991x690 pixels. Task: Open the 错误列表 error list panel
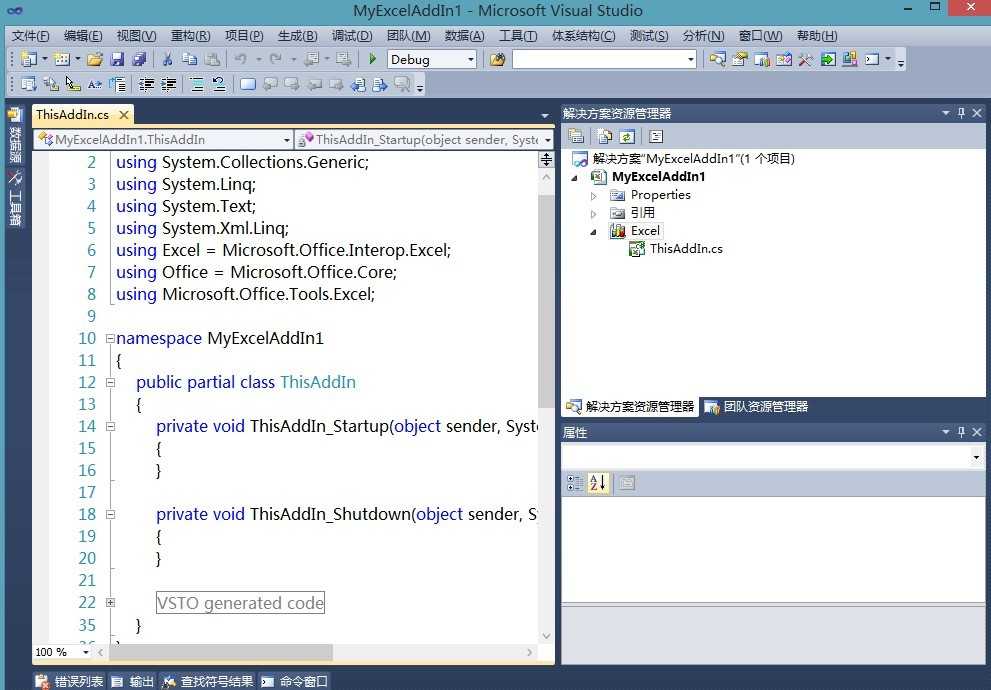tap(69, 681)
